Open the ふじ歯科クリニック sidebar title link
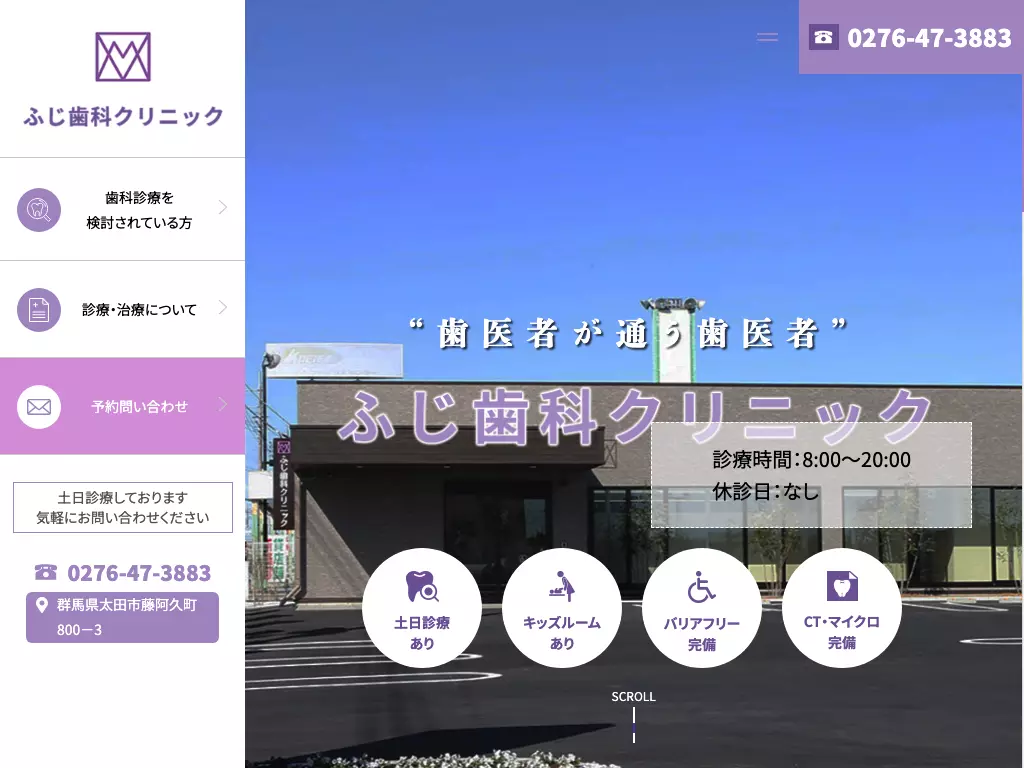Viewport: 1024px width, 768px height. point(123,116)
